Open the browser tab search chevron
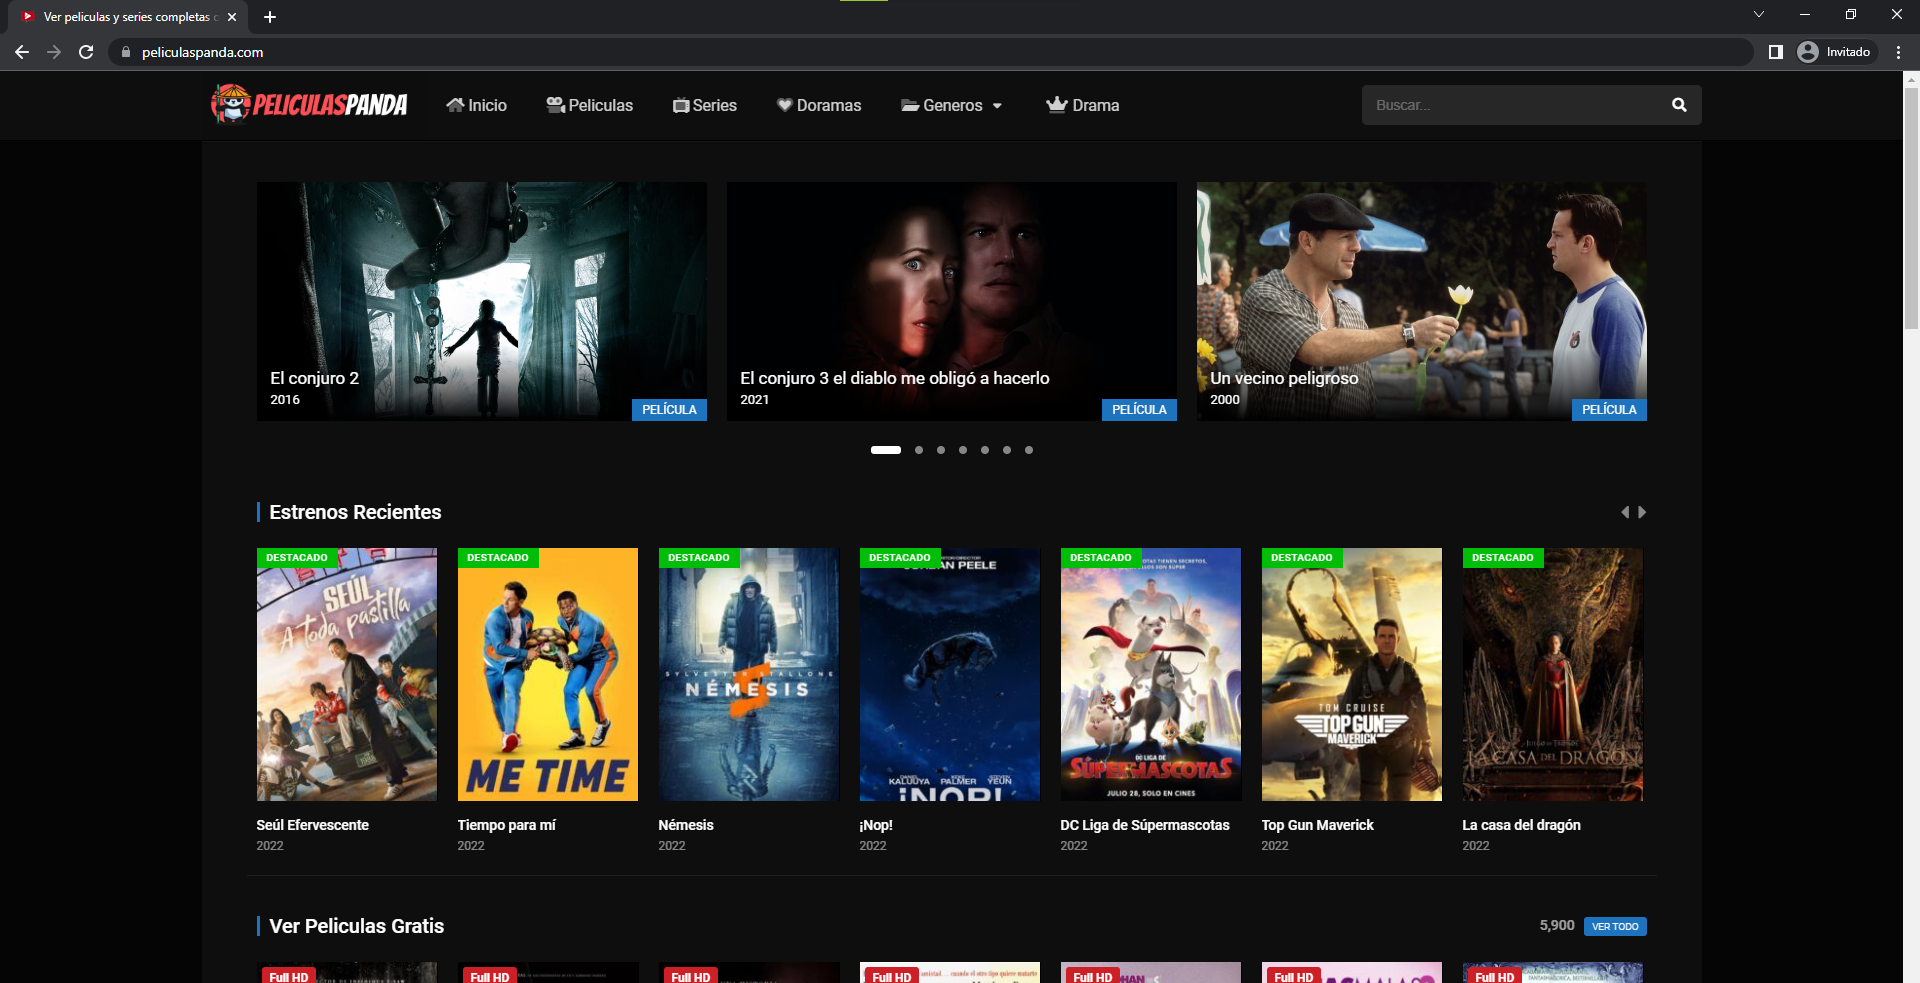The image size is (1920, 983). (x=1759, y=15)
